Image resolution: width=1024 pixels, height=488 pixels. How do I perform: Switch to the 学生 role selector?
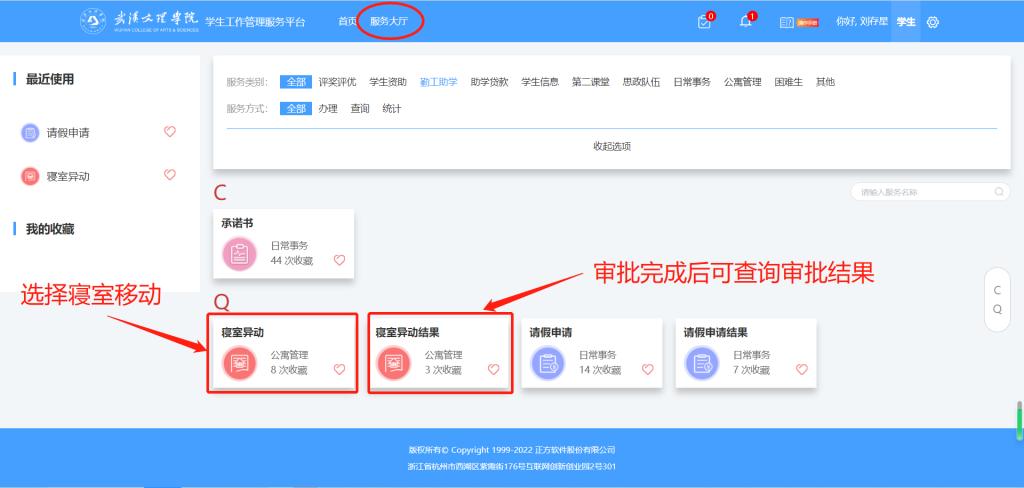click(x=906, y=22)
